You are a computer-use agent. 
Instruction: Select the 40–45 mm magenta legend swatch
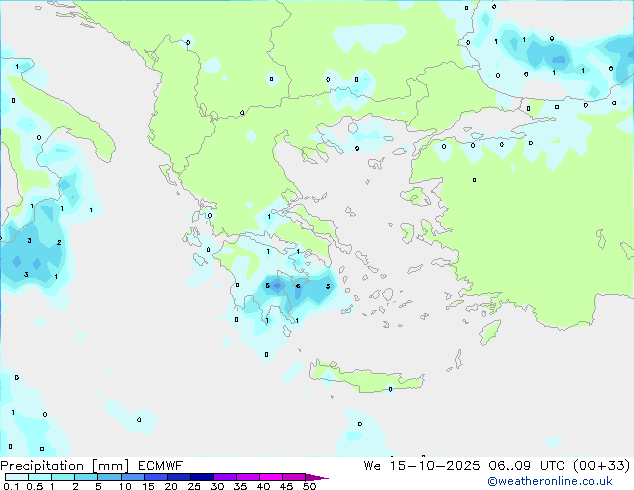coord(271,477)
